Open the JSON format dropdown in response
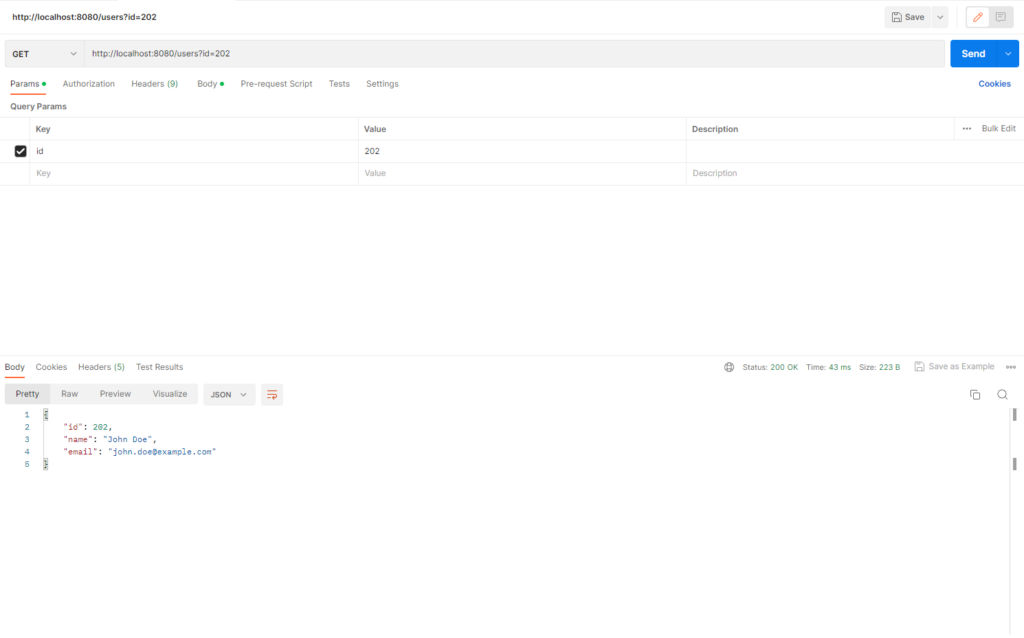The height and width of the screenshot is (638, 1024). click(x=228, y=394)
